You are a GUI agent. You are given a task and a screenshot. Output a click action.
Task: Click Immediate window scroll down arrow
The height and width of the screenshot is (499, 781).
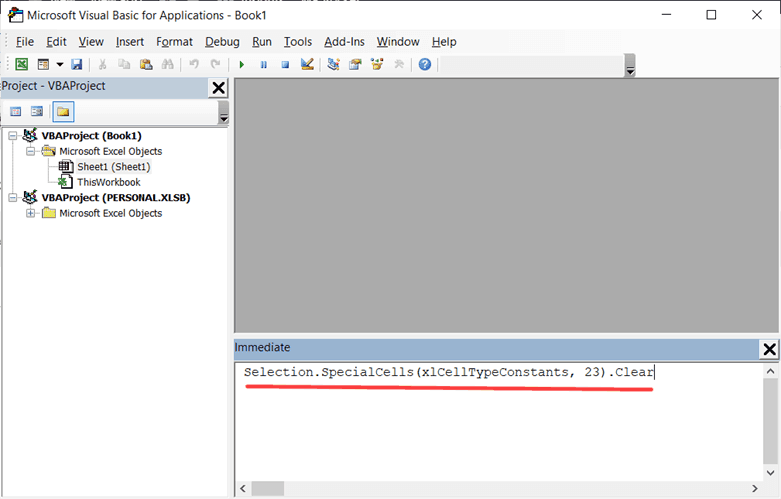pos(770,473)
